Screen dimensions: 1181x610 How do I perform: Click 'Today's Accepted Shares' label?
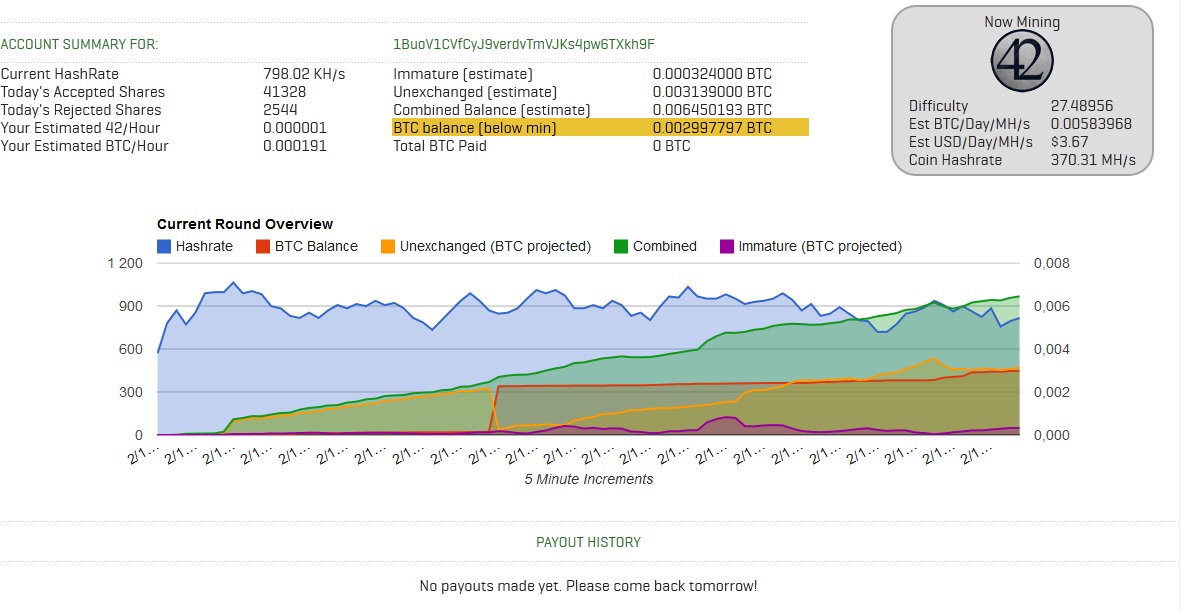83,92
